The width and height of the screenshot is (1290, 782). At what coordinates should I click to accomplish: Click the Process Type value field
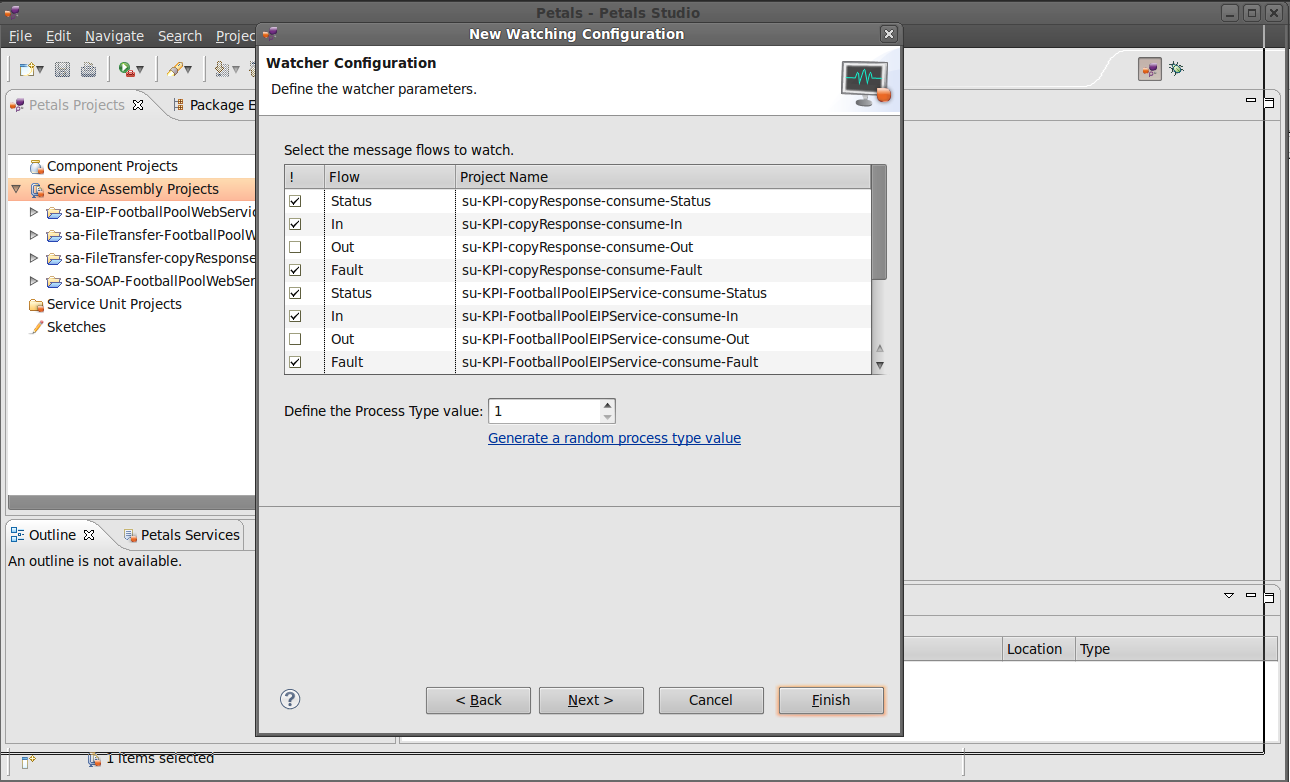click(x=544, y=411)
